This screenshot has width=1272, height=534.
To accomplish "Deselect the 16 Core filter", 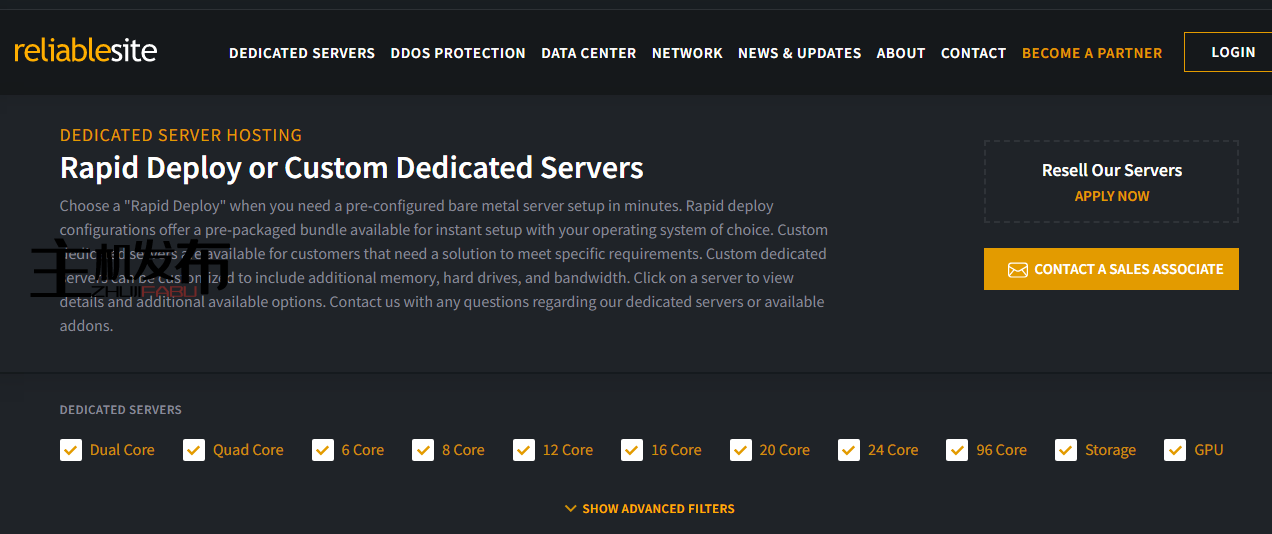I will pos(632,450).
